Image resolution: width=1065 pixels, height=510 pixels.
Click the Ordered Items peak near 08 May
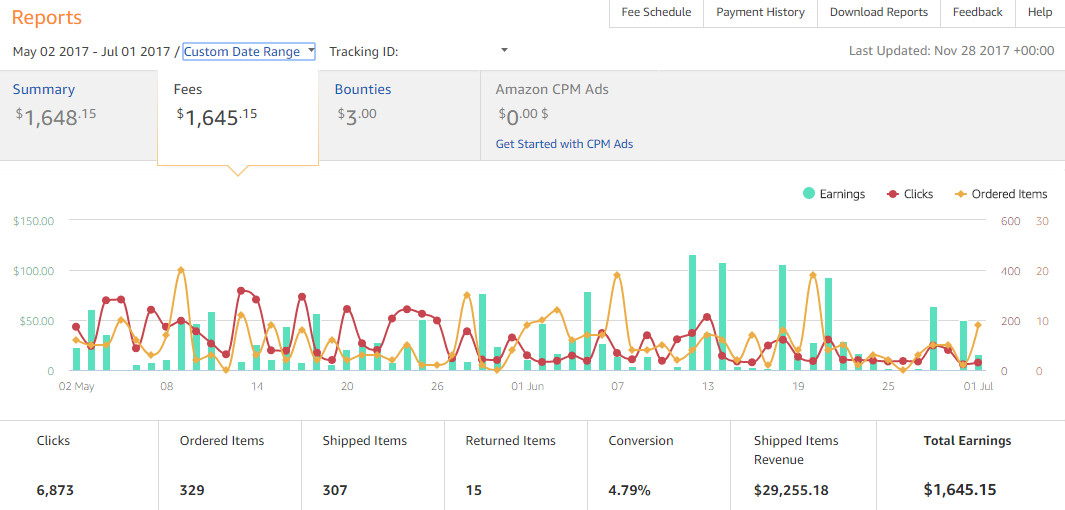(x=181, y=270)
